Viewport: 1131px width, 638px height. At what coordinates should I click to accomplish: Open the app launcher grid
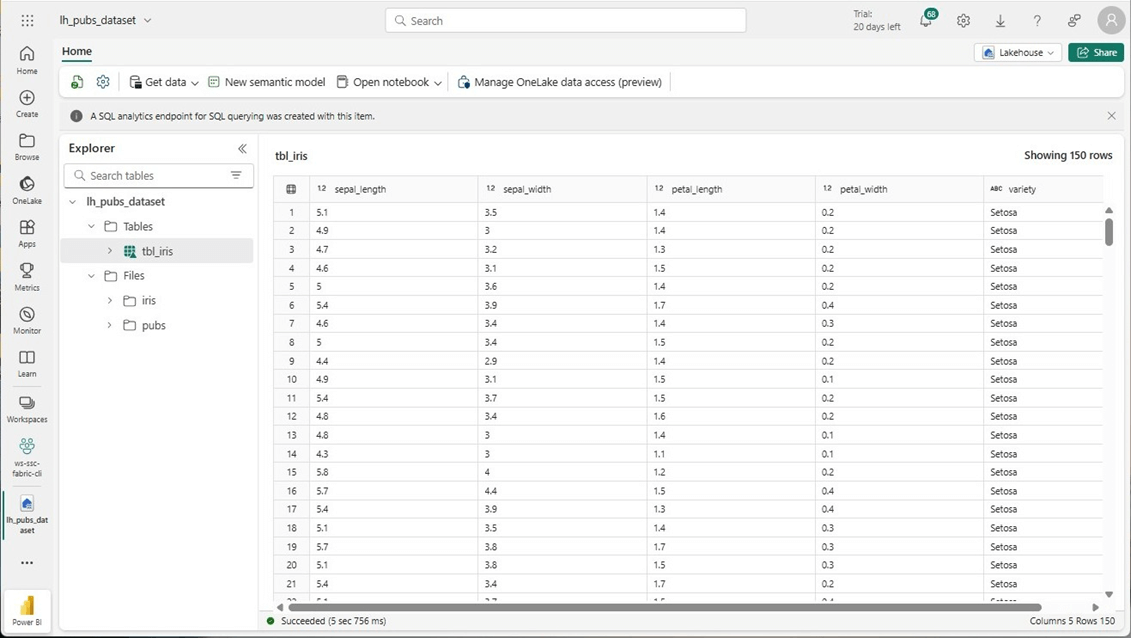27,20
